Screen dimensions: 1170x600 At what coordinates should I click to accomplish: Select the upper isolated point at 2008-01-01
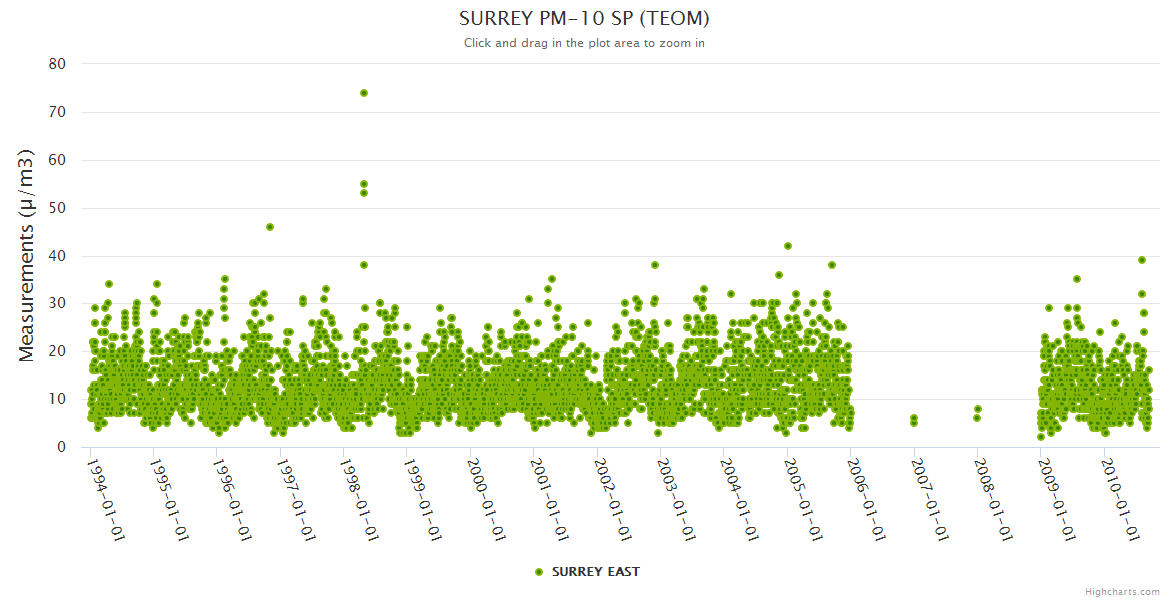[x=978, y=409]
